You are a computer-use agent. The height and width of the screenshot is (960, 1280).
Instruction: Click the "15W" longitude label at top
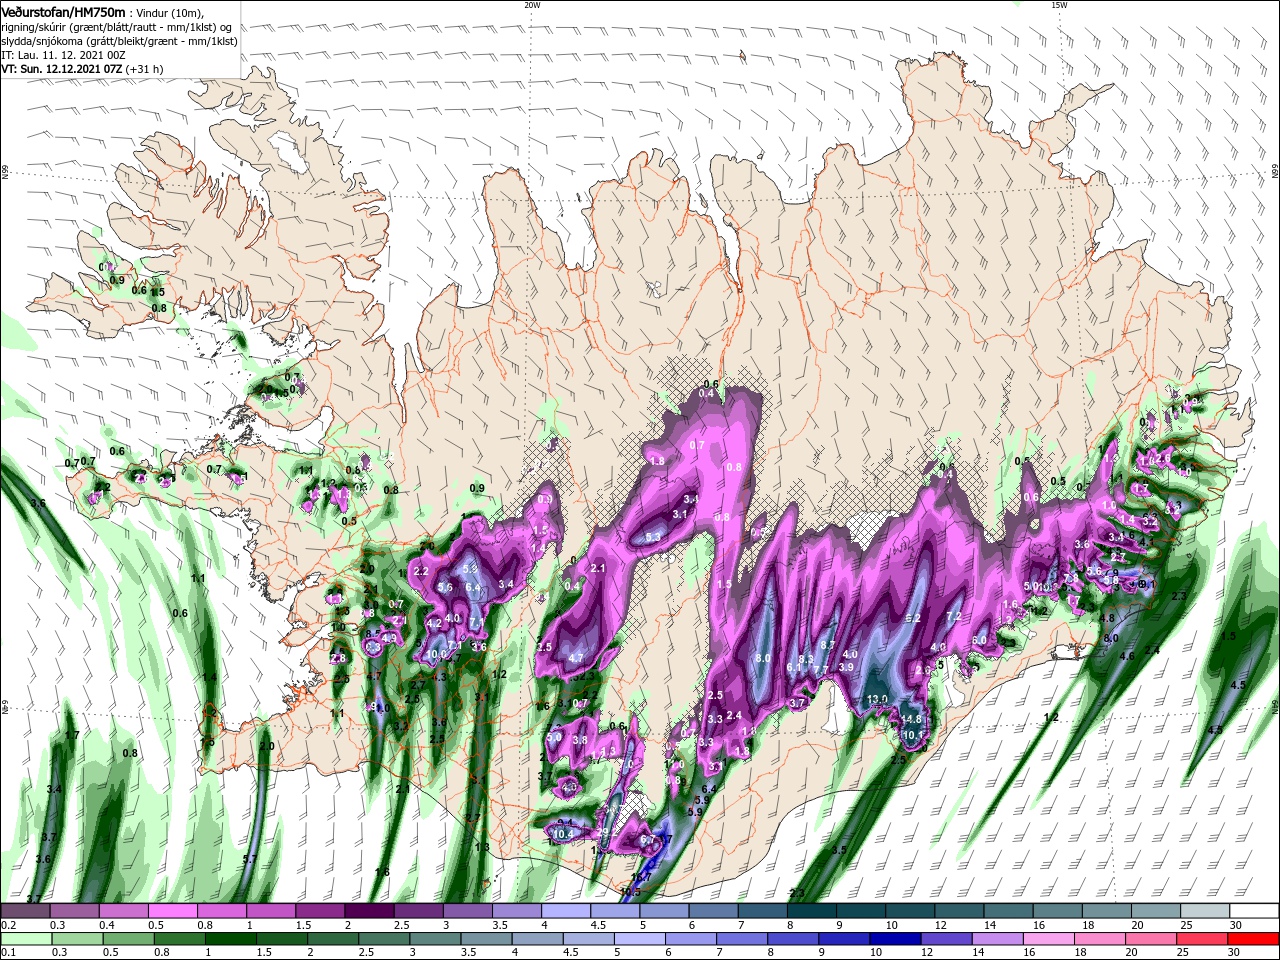coord(1059,5)
